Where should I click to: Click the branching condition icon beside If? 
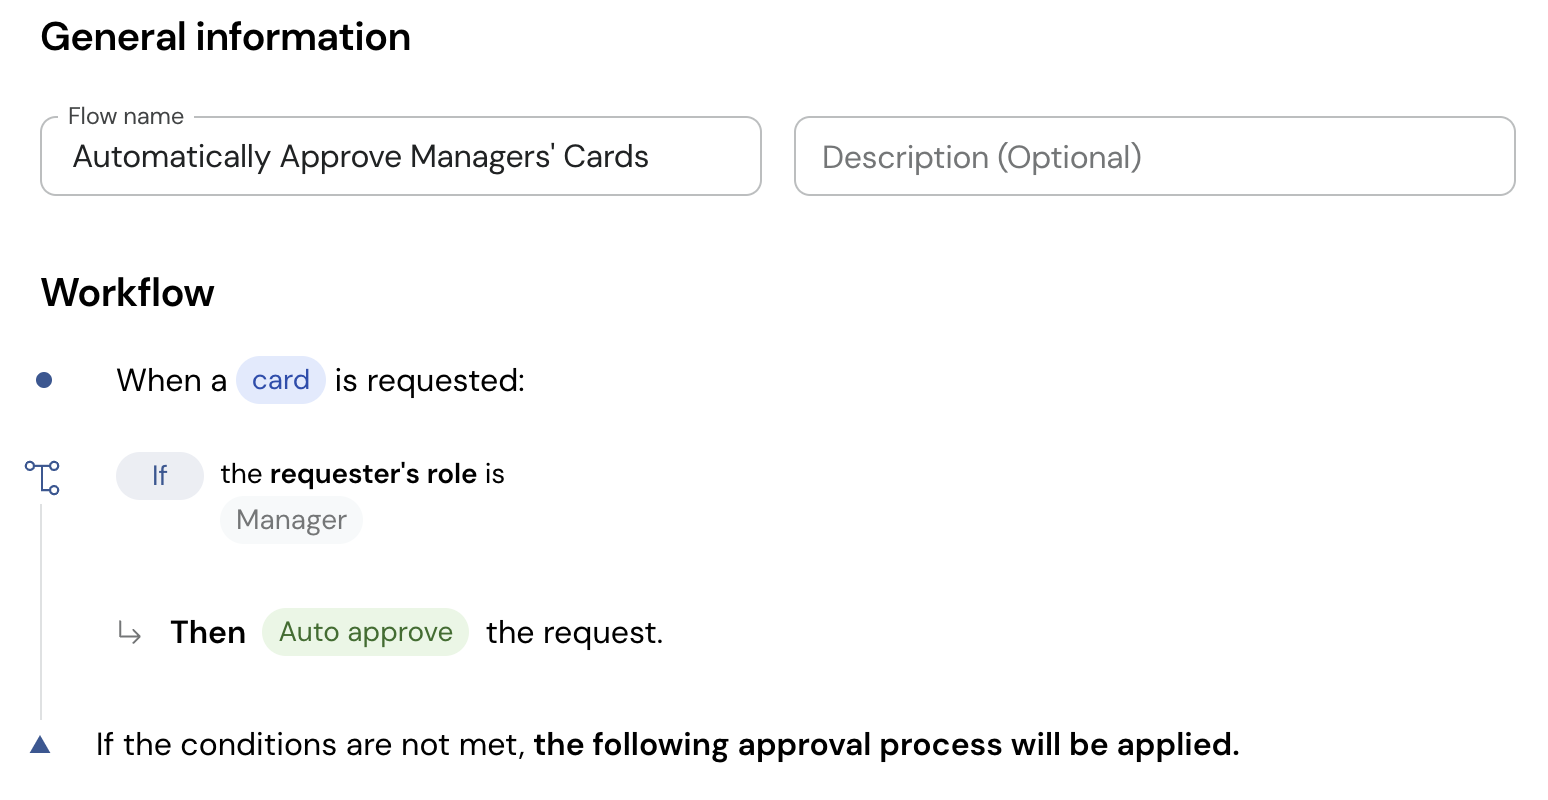point(43,477)
